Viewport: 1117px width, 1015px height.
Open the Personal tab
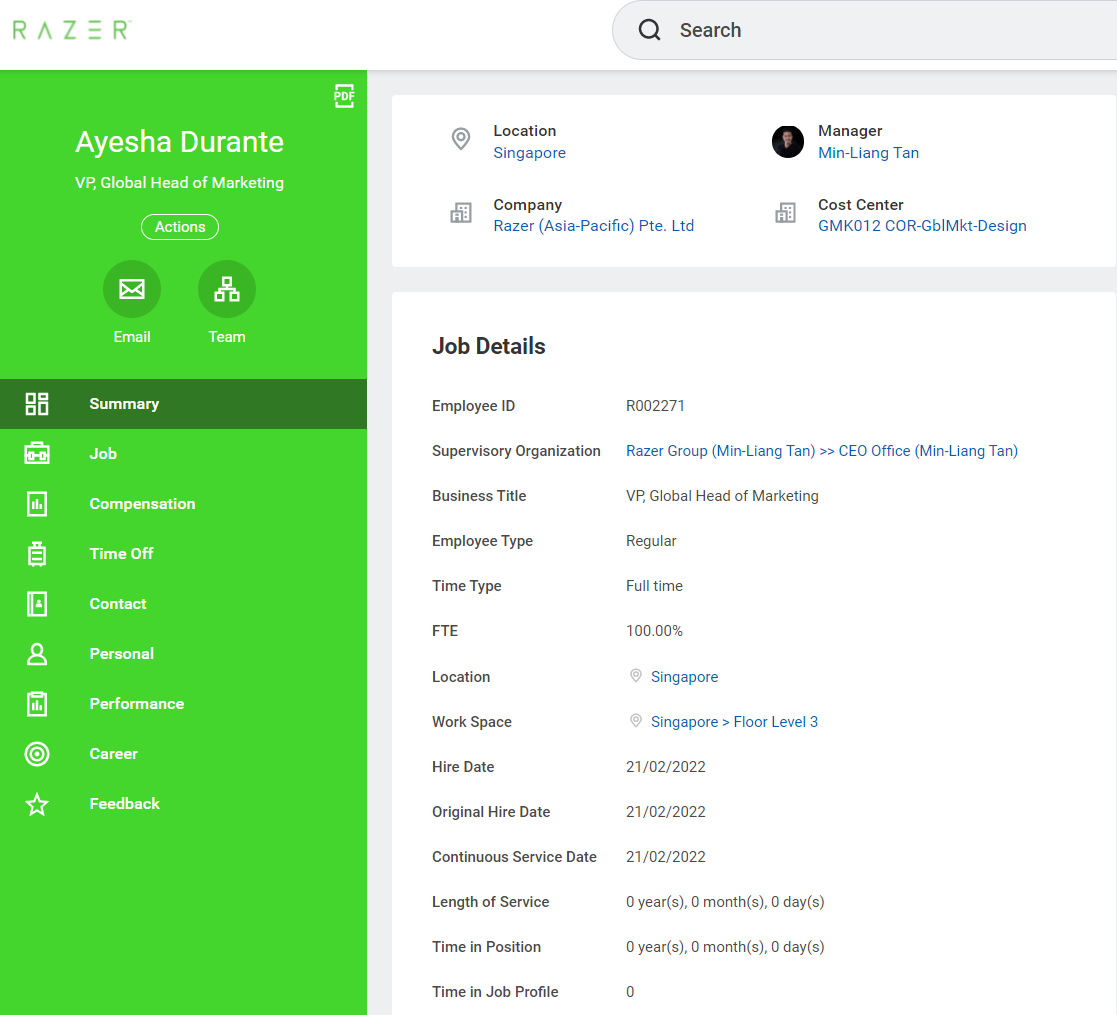(183, 654)
